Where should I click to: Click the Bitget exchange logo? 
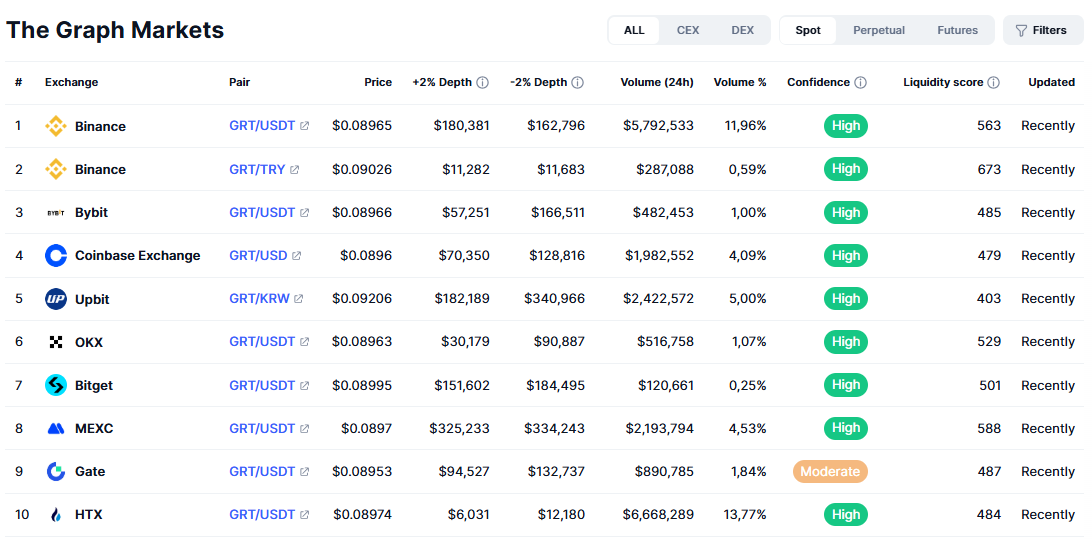(x=56, y=385)
